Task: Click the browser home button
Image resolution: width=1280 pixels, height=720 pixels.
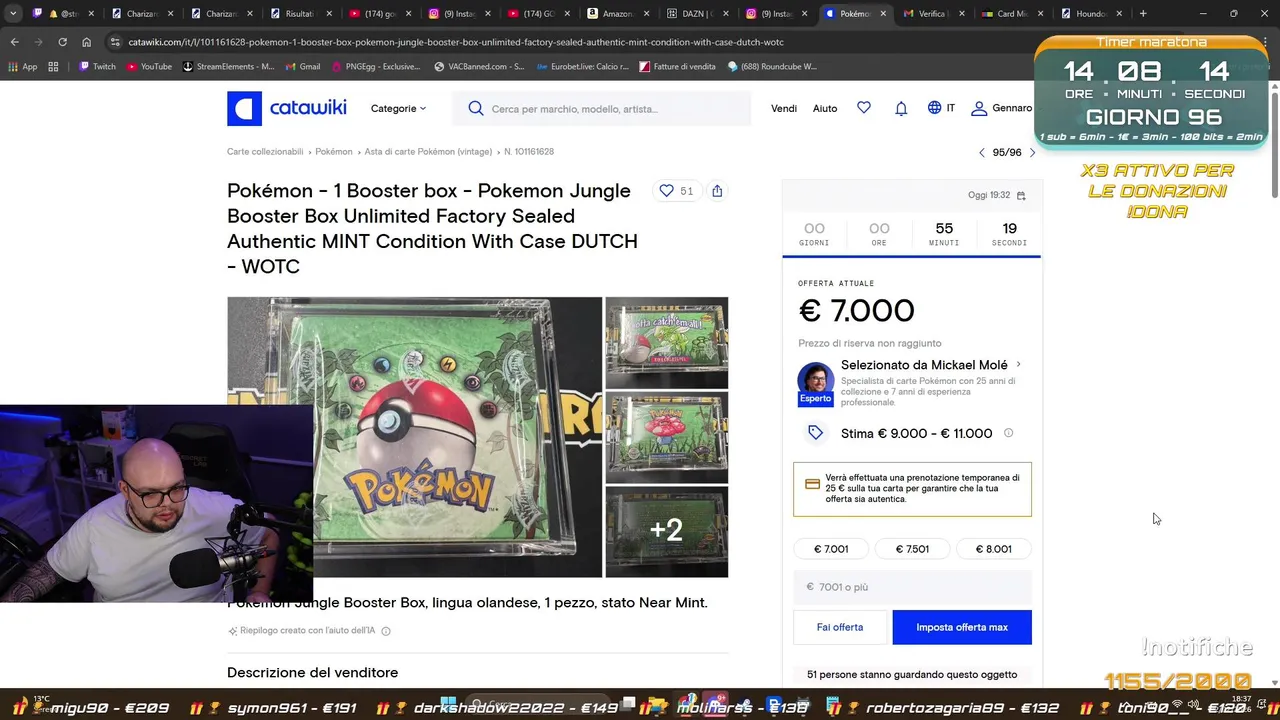Action: (86, 42)
